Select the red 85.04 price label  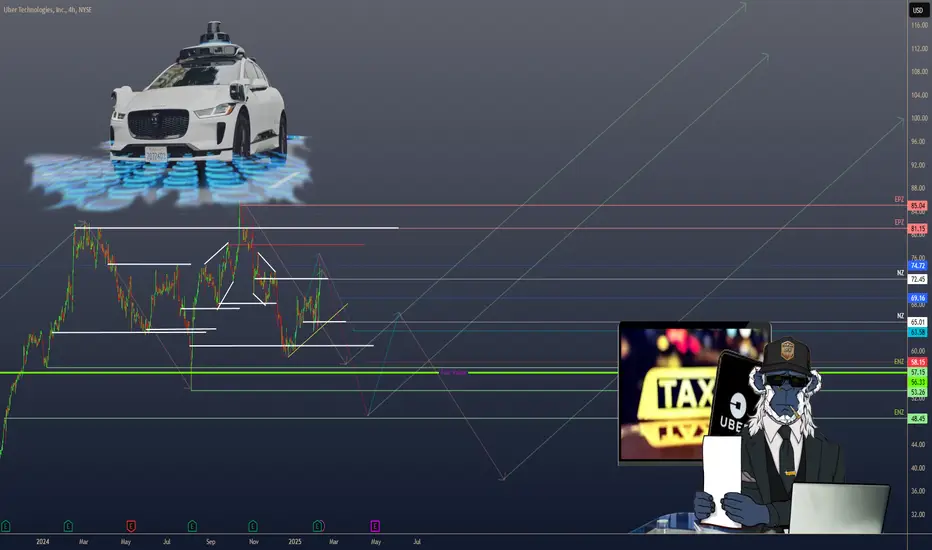point(918,206)
